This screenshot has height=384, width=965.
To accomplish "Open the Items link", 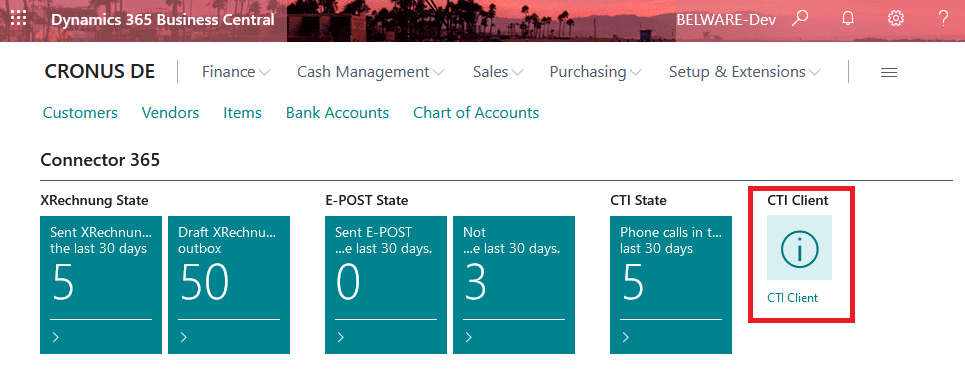I will click(242, 113).
